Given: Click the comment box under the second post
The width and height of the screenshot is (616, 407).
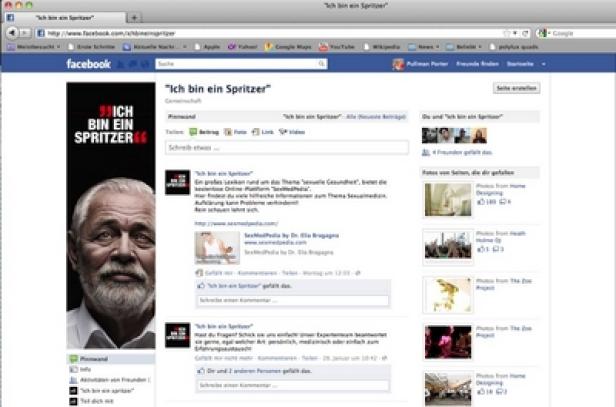Looking at the screenshot, I should 293,385.
